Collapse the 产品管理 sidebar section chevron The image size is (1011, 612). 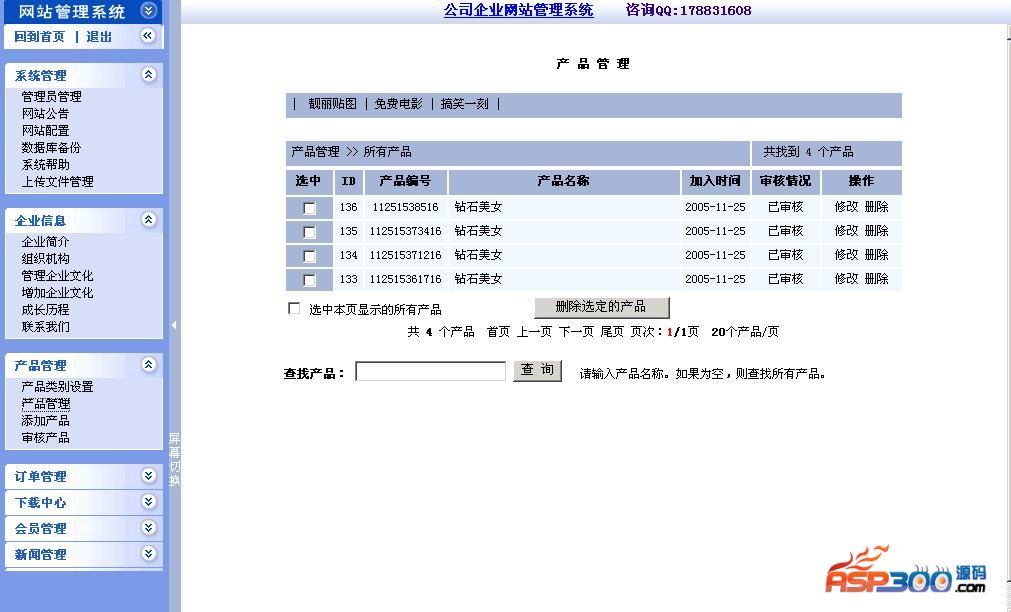(x=148, y=365)
